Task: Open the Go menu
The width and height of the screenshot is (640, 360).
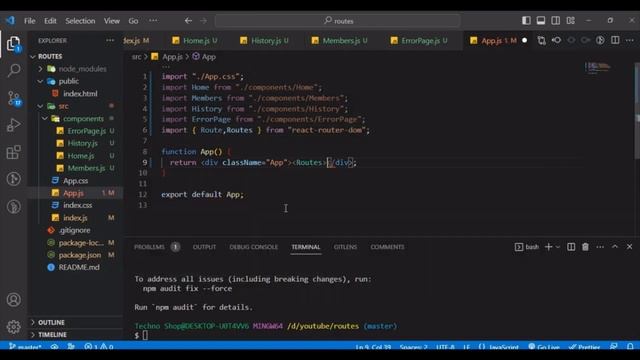Action: tap(133, 21)
